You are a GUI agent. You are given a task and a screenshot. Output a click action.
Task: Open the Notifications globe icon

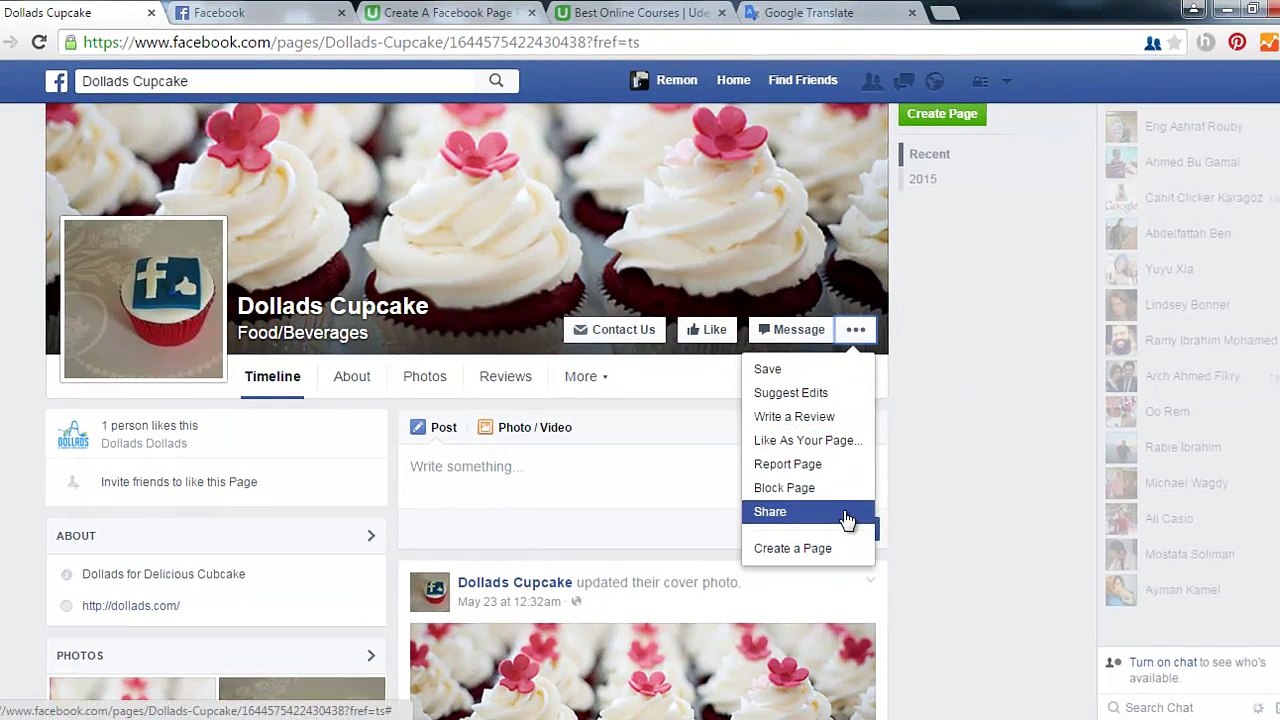935,81
